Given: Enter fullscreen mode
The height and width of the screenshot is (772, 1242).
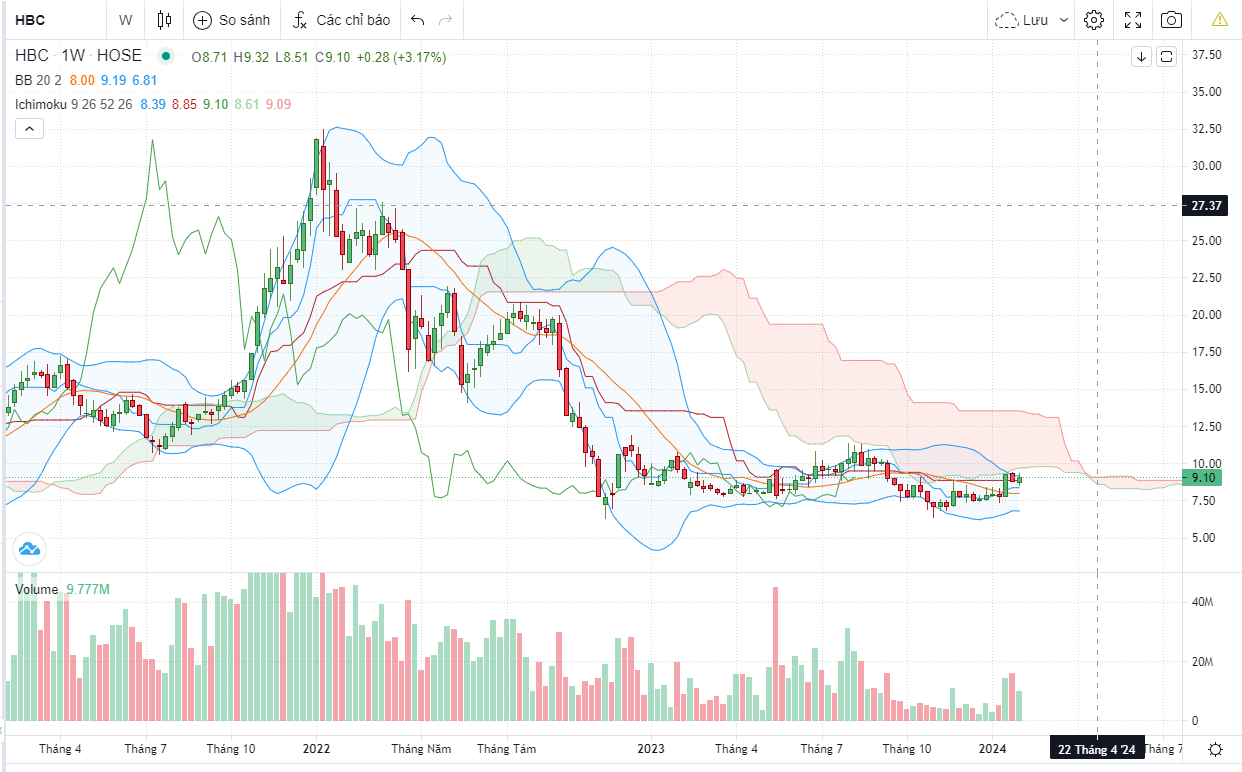Looking at the screenshot, I should [x=1133, y=20].
